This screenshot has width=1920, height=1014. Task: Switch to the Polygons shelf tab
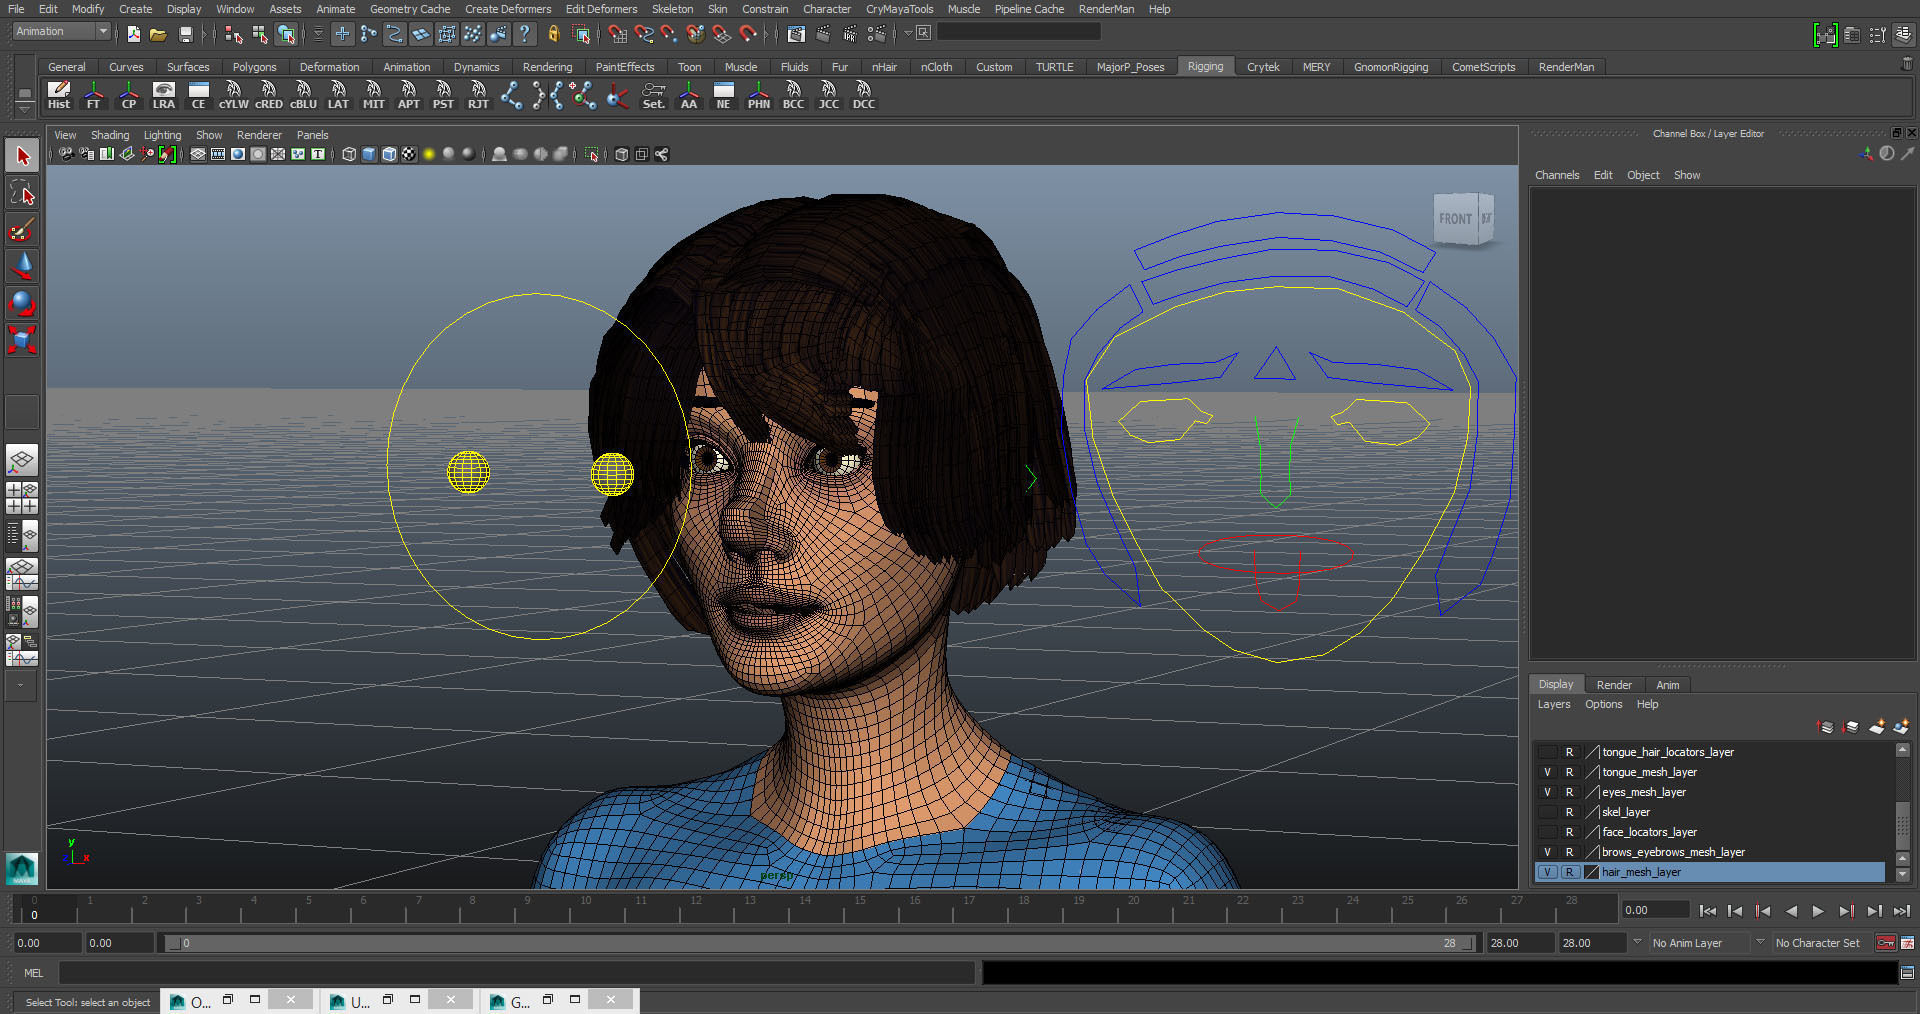tap(254, 67)
